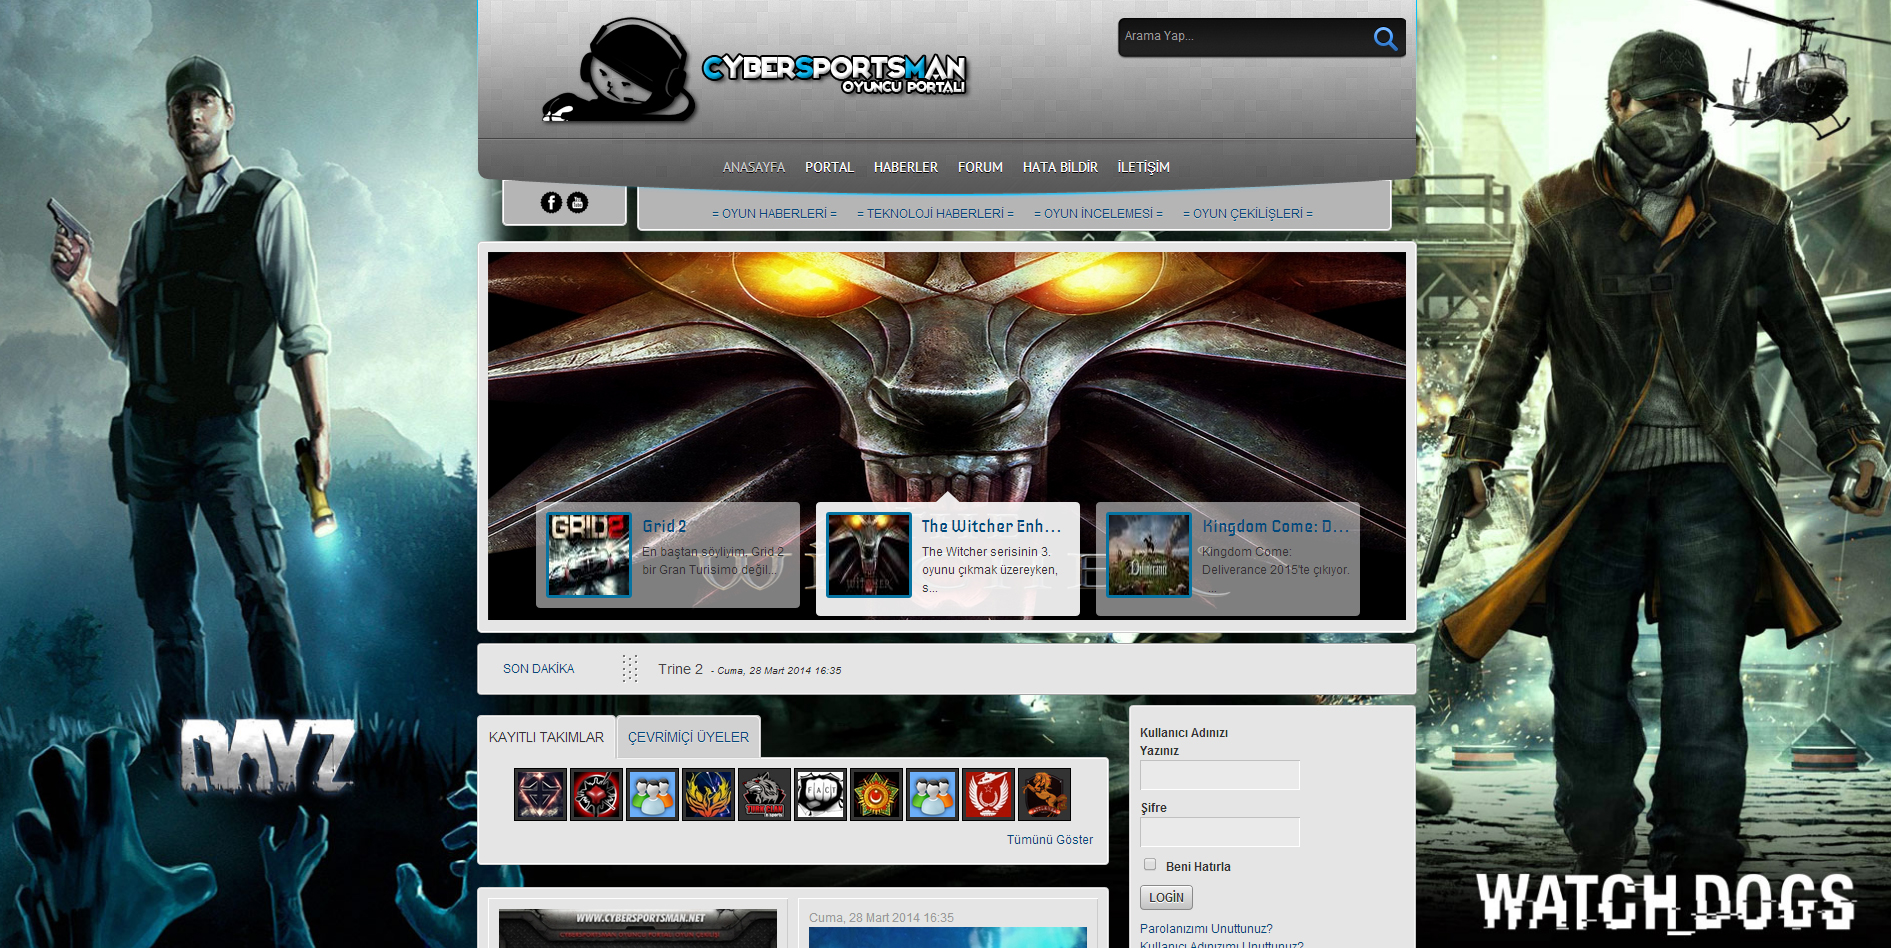Open the green star crescent team avatar
Screen dimensions: 1891x948
[x=876, y=795]
